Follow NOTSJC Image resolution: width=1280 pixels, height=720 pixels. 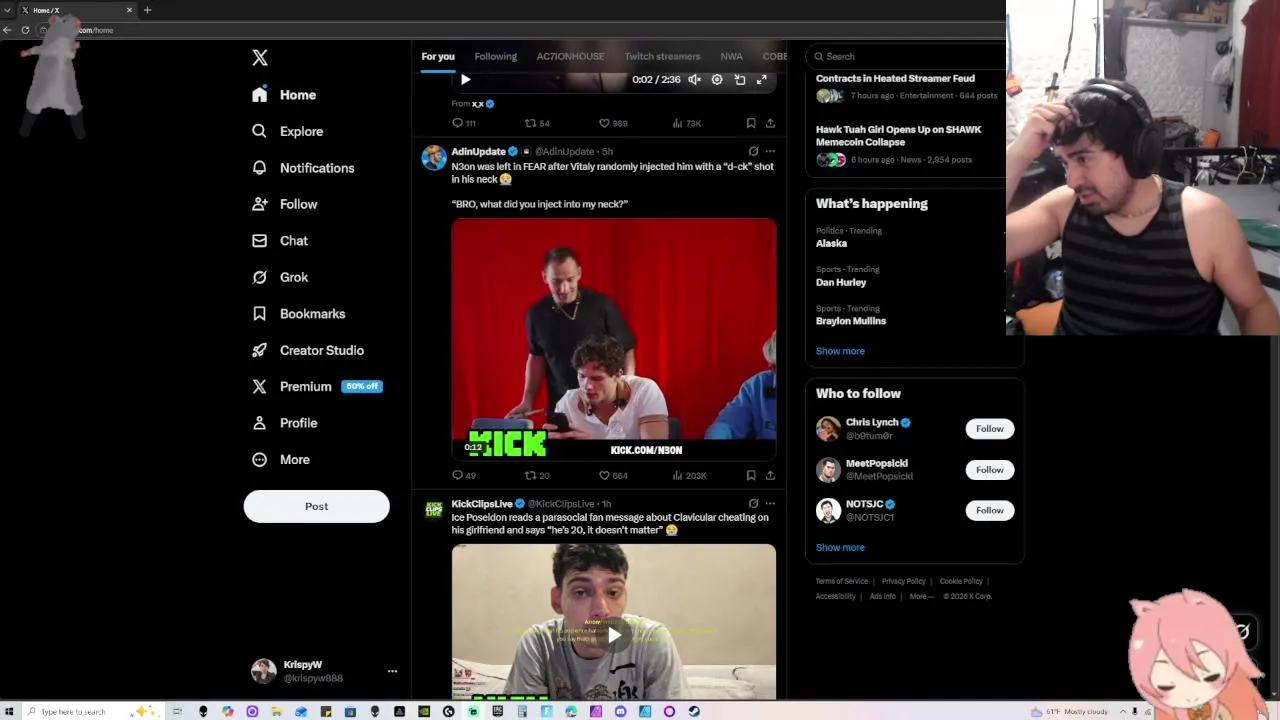click(989, 511)
